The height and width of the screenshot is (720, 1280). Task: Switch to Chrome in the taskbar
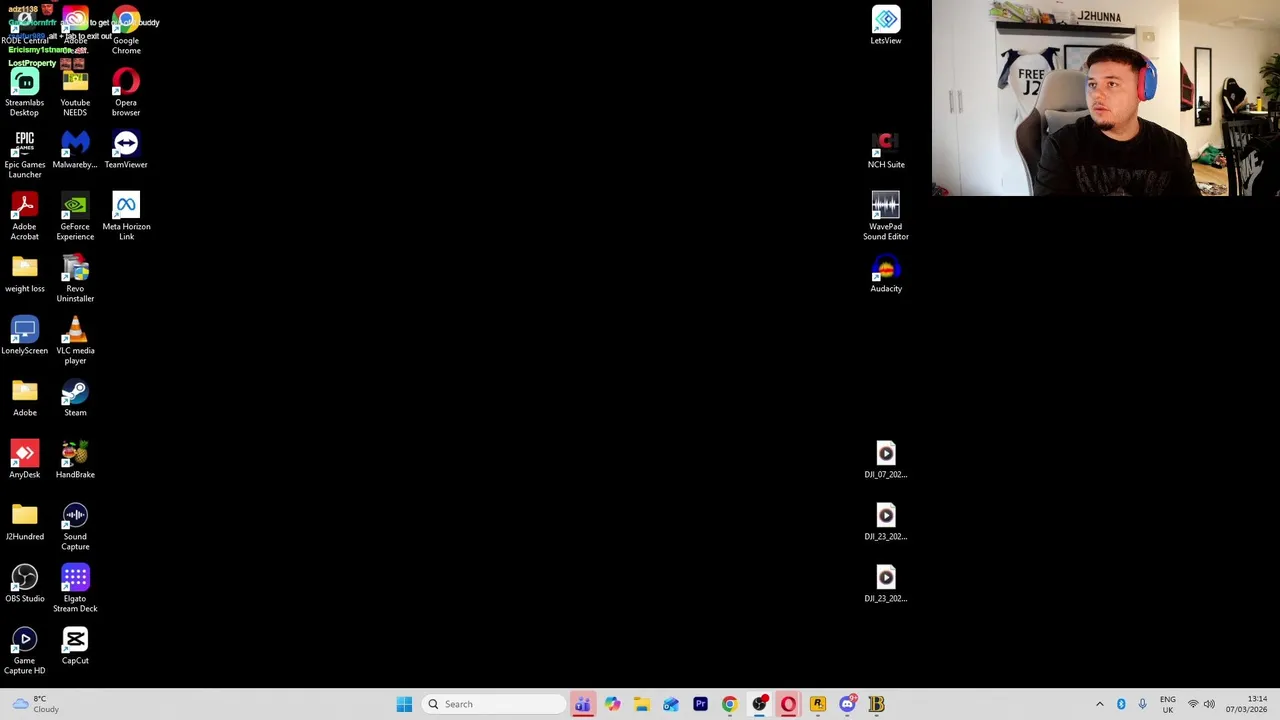[729, 704]
